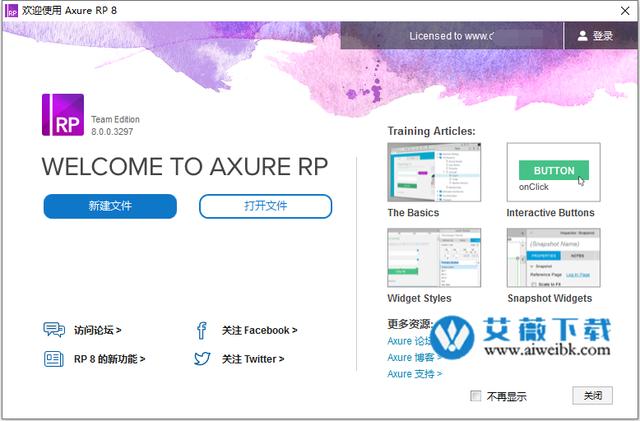
Task: Click the user profile icon beside 登录
Action: (x=582, y=36)
